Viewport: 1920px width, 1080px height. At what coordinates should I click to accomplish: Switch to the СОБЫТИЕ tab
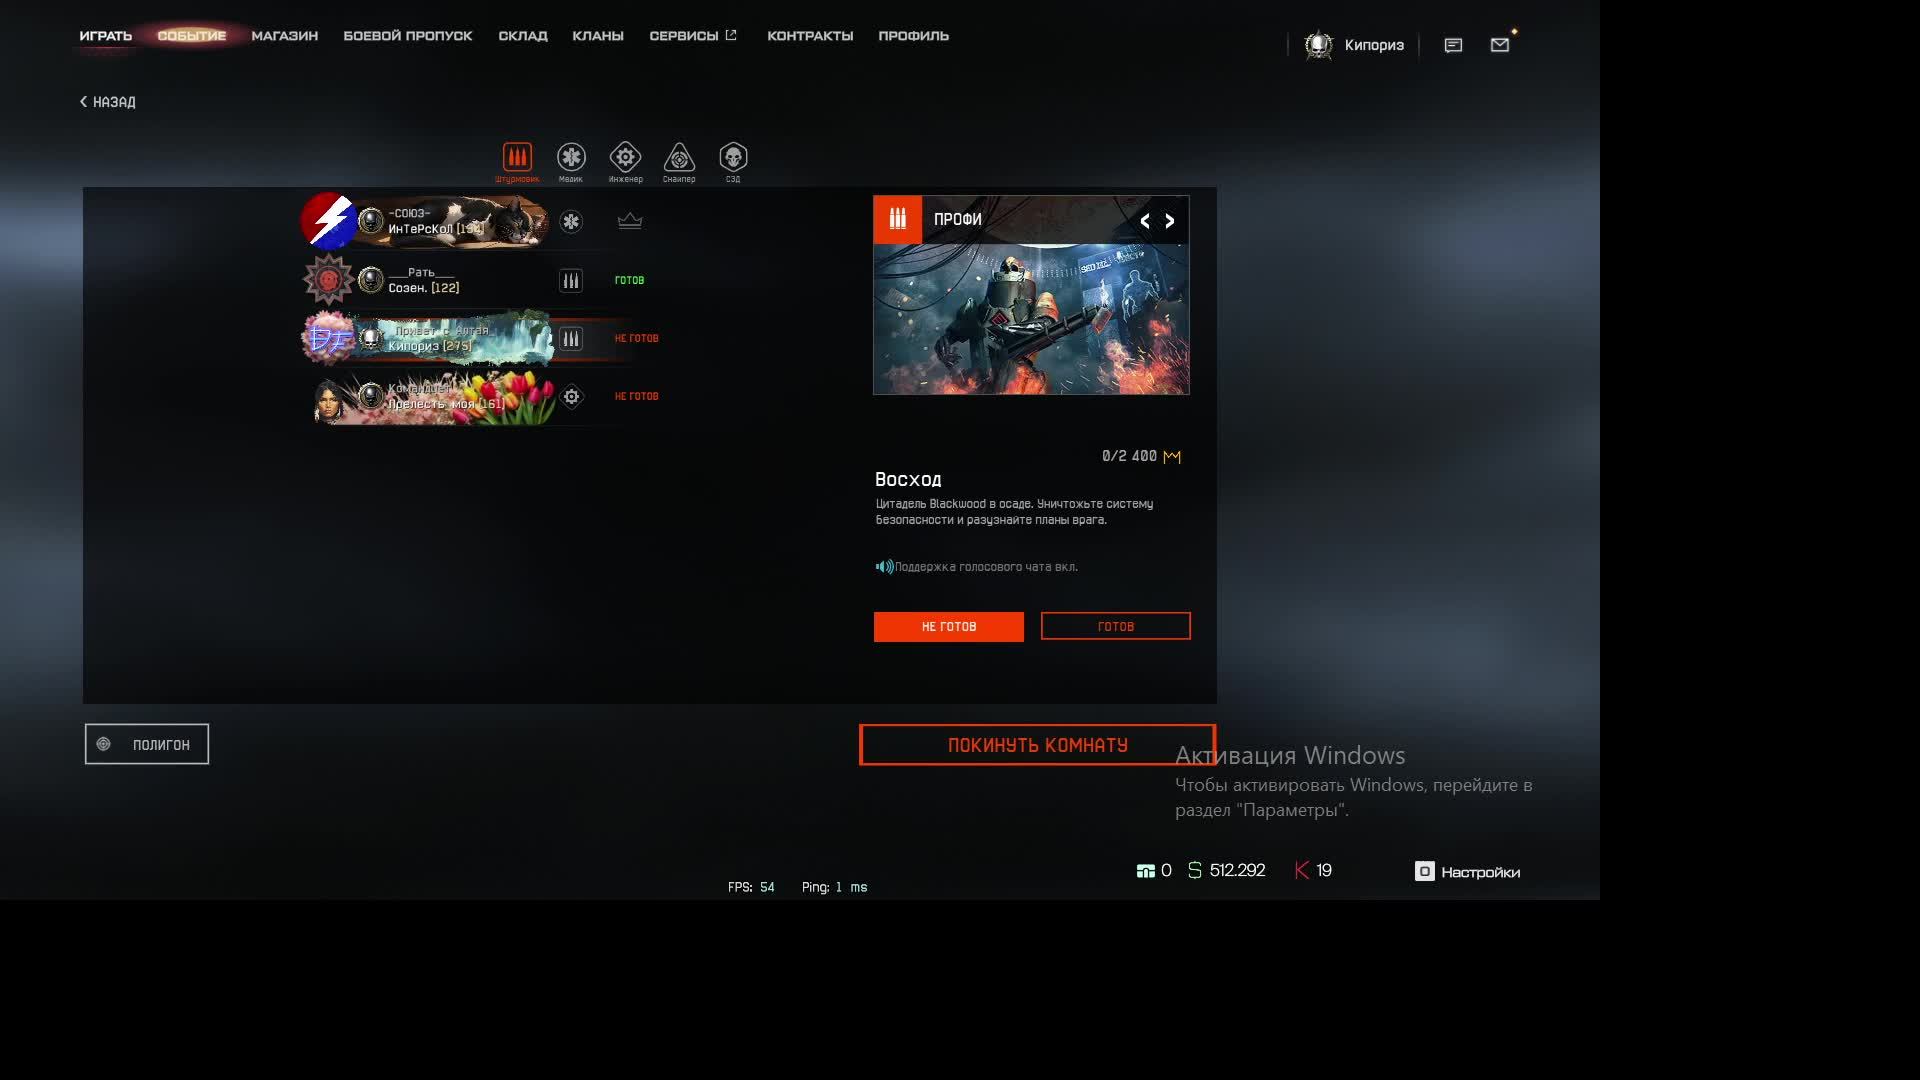point(191,35)
